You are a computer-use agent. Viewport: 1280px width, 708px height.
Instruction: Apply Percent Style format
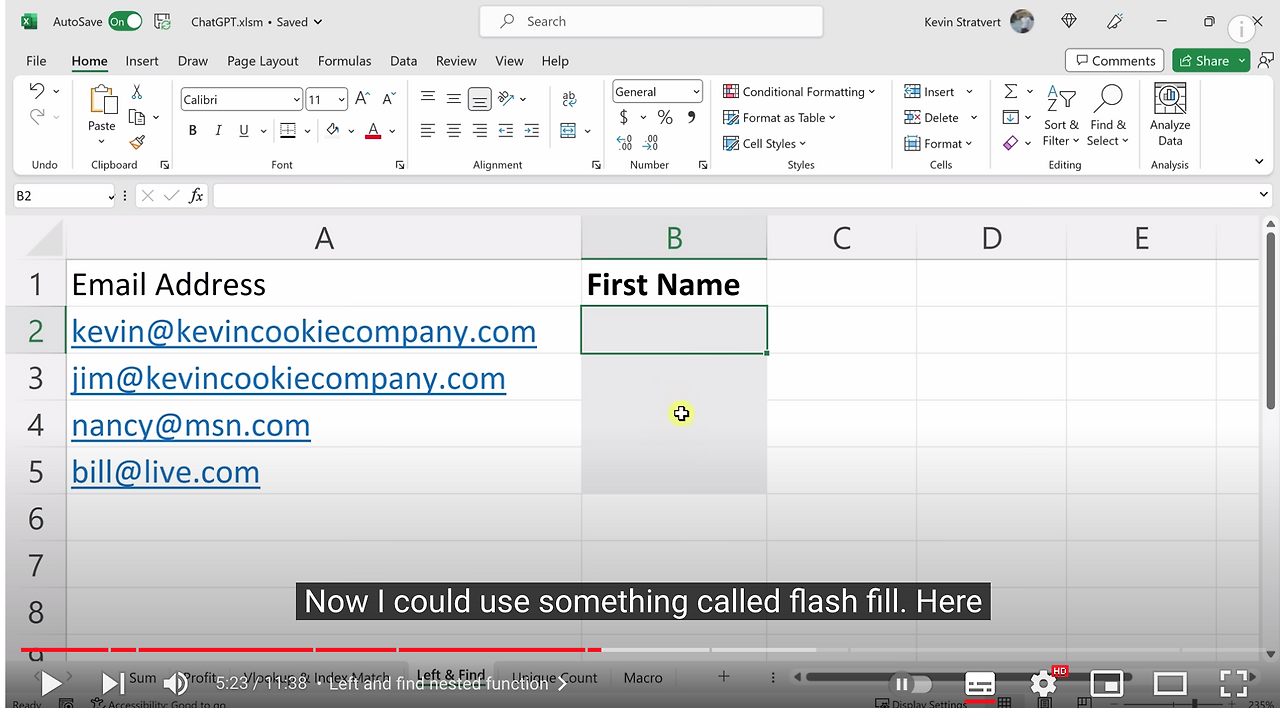click(x=665, y=118)
